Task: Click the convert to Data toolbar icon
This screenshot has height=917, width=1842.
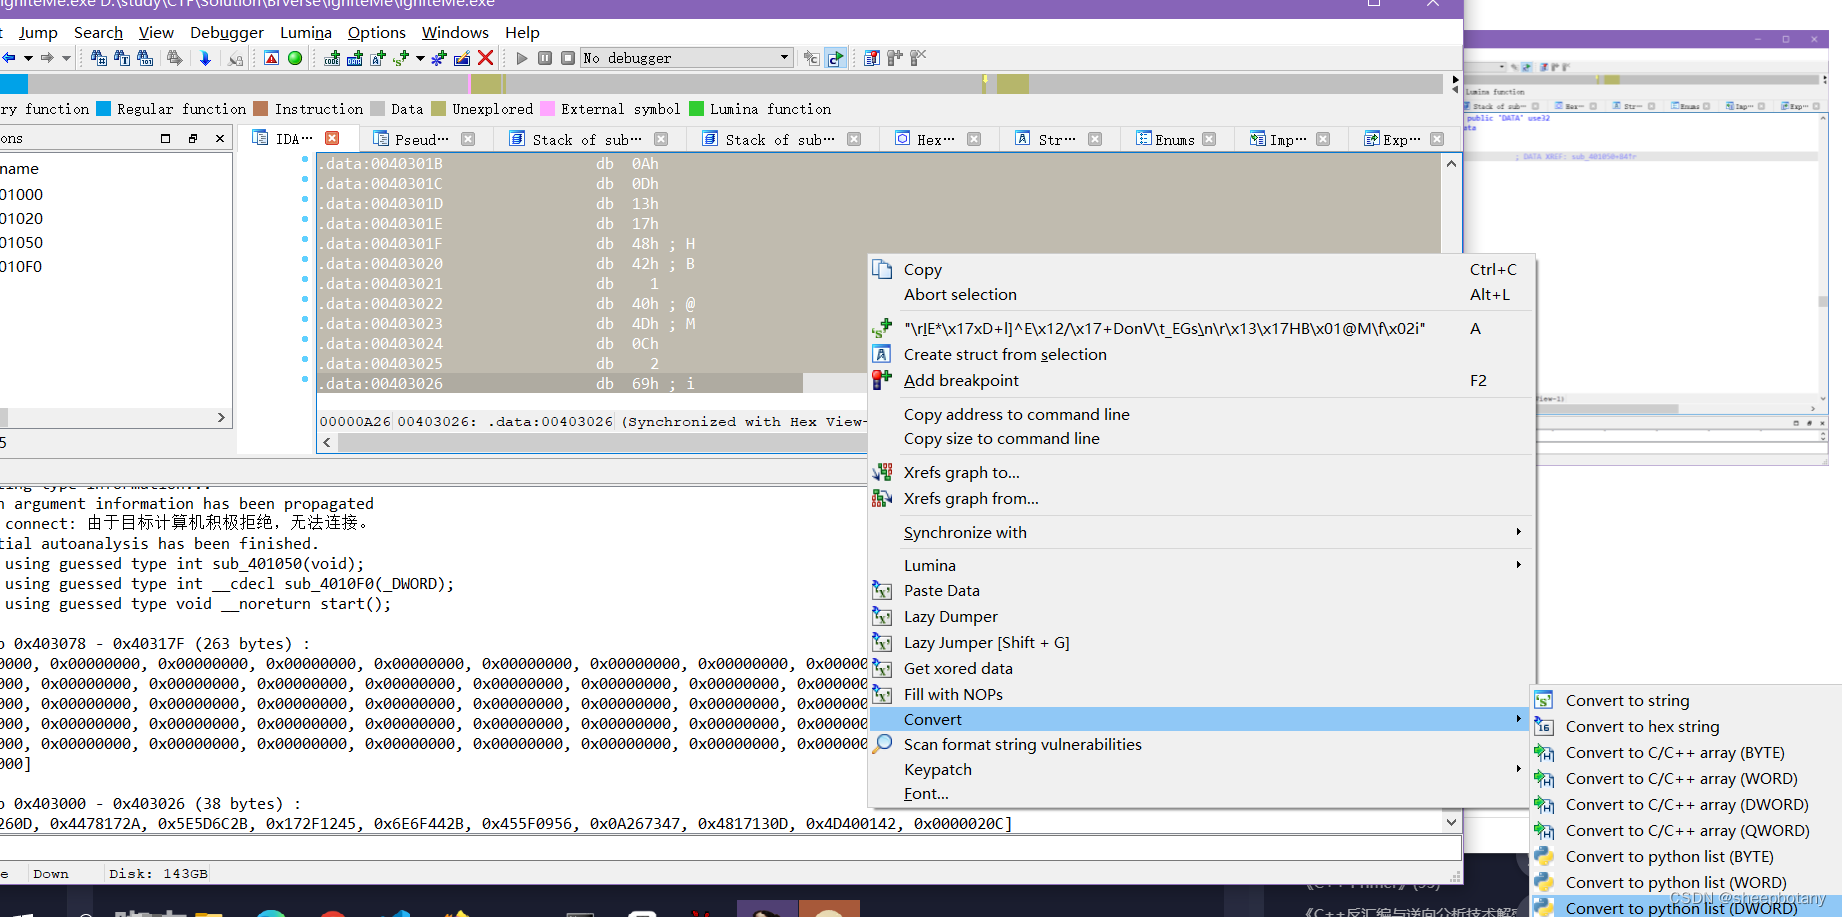Action: pyautogui.click(x=355, y=58)
